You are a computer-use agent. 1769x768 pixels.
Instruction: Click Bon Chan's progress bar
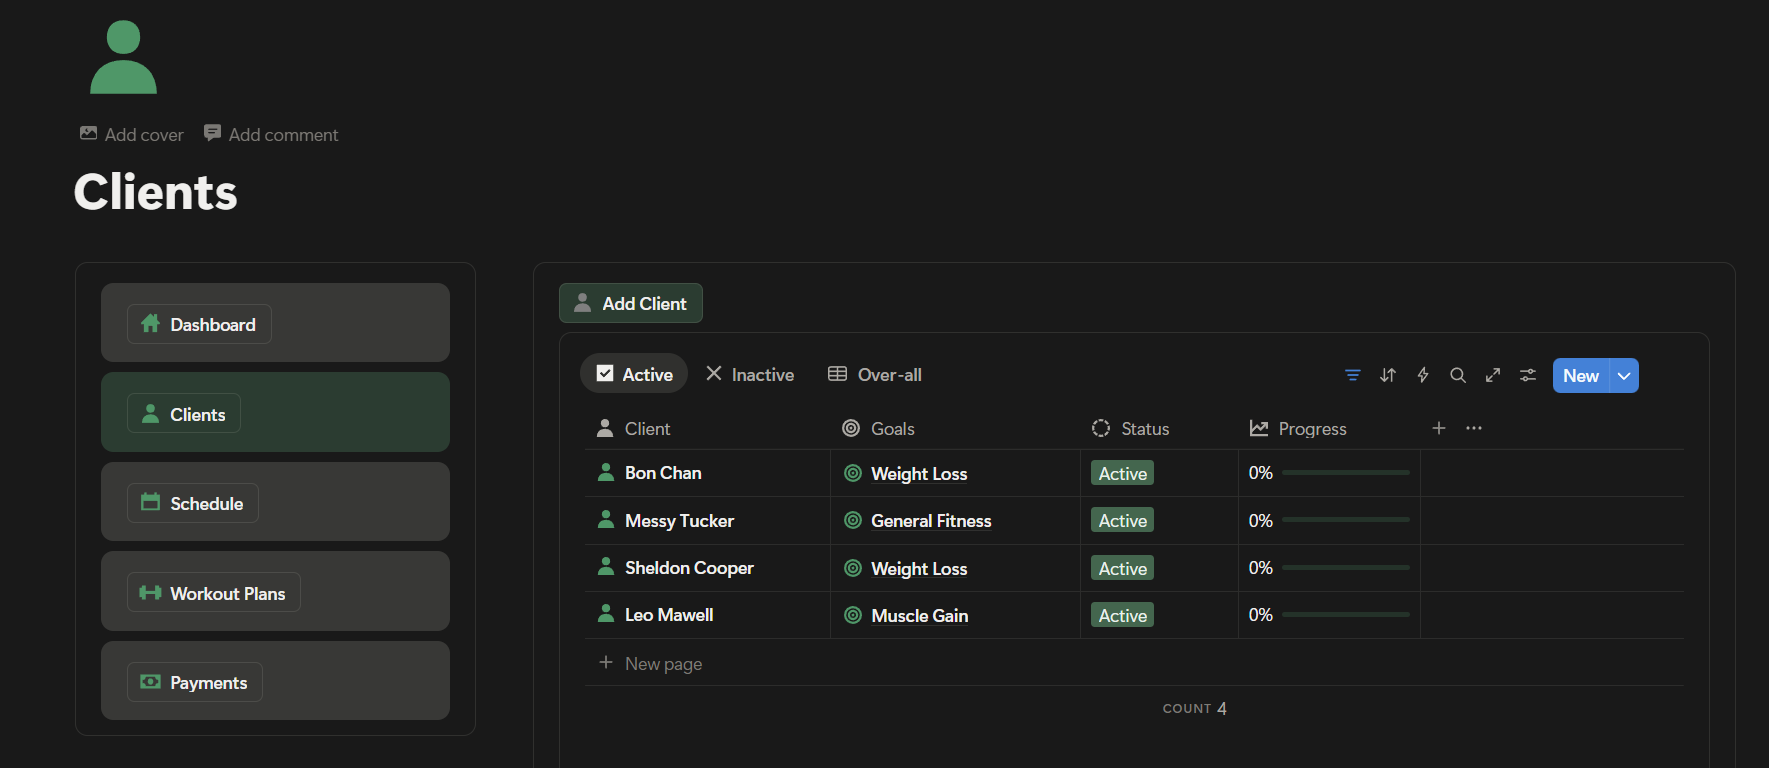1346,472
